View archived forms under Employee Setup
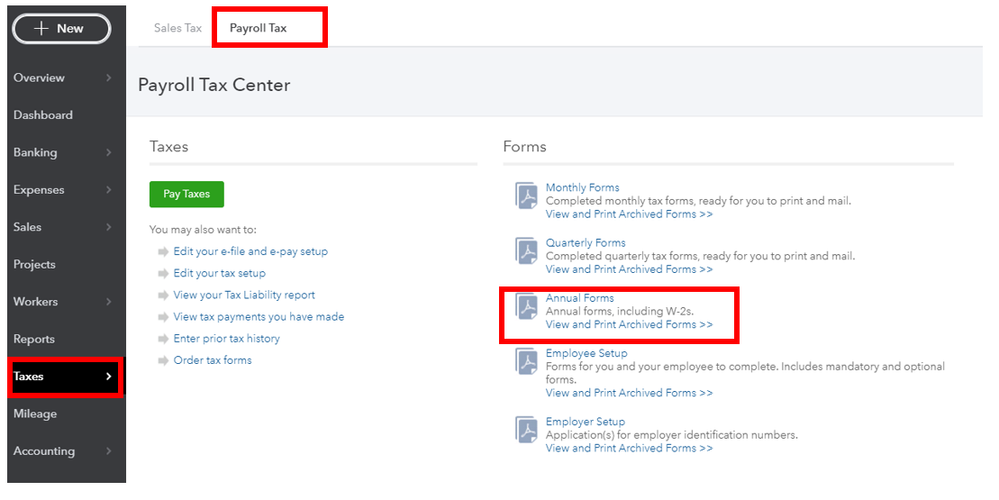 [x=629, y=393]
